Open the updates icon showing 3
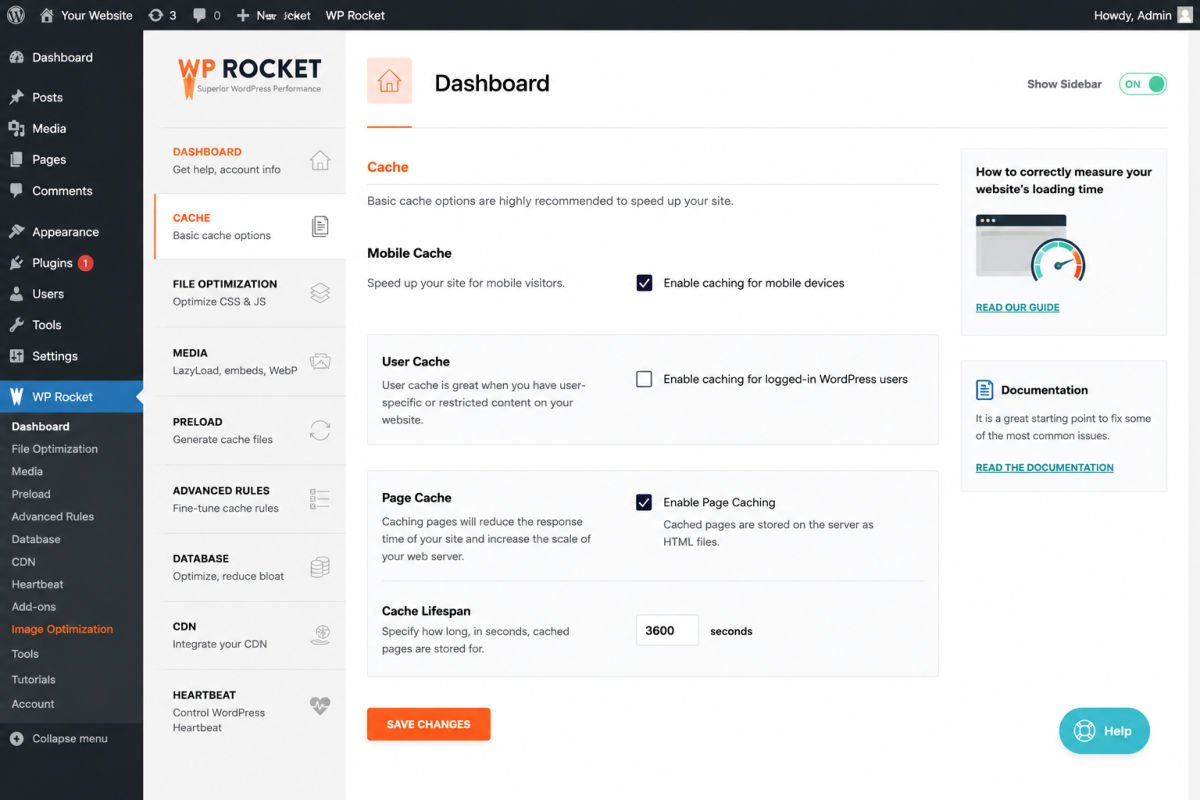 pos(155,15)
